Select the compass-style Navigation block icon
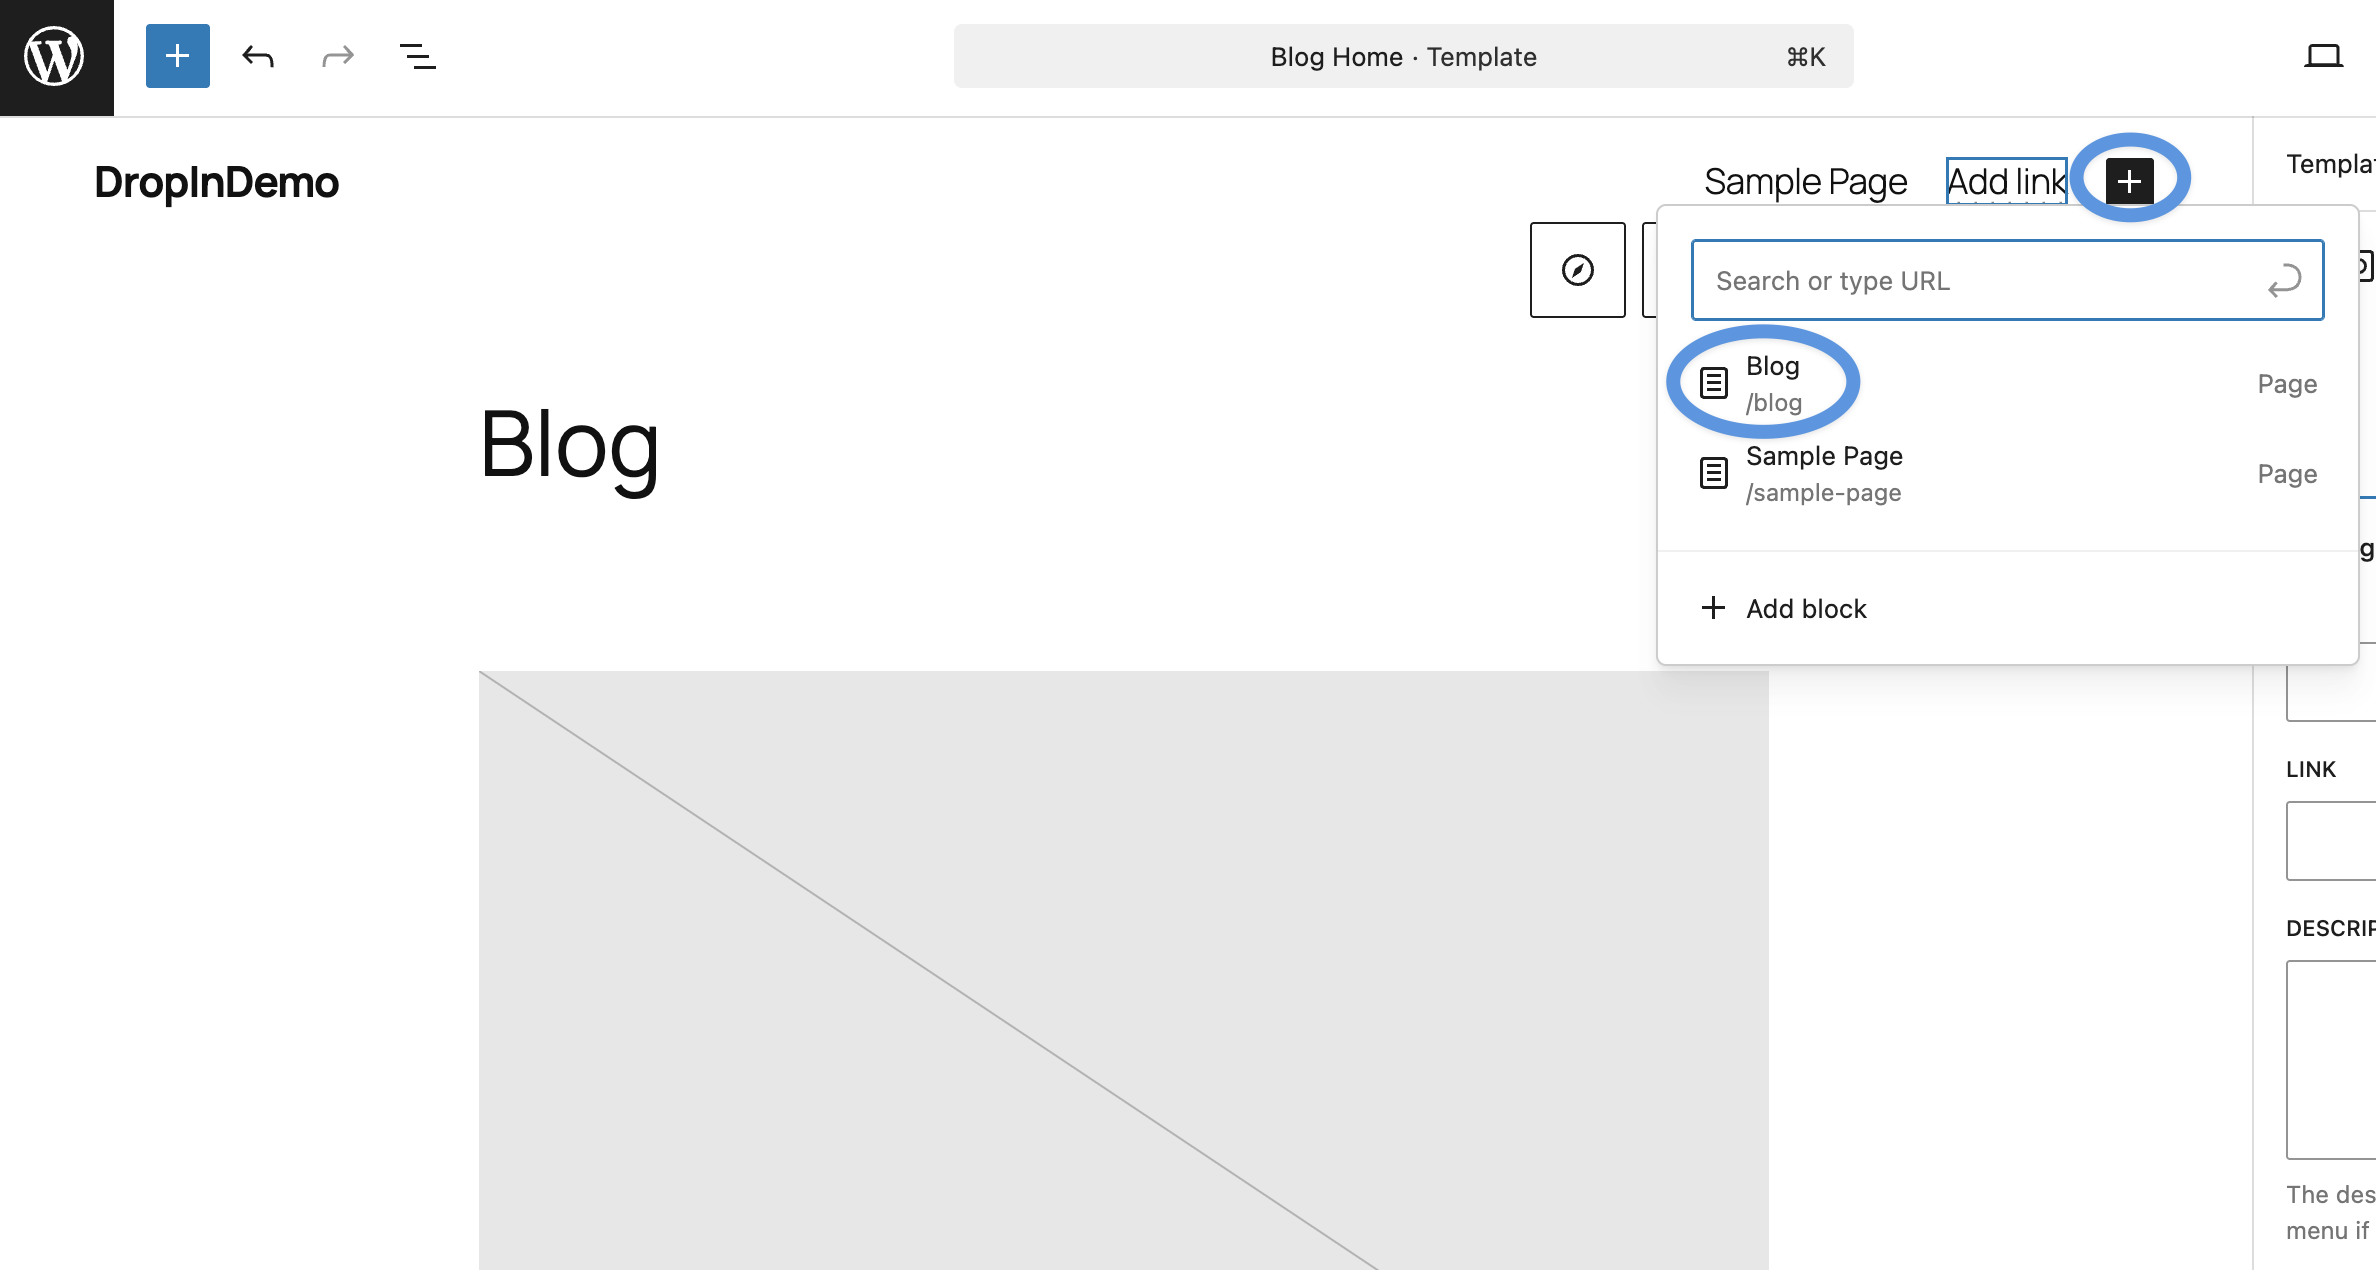Screen dimensions: 2376x1270 tap(1577, 269)
